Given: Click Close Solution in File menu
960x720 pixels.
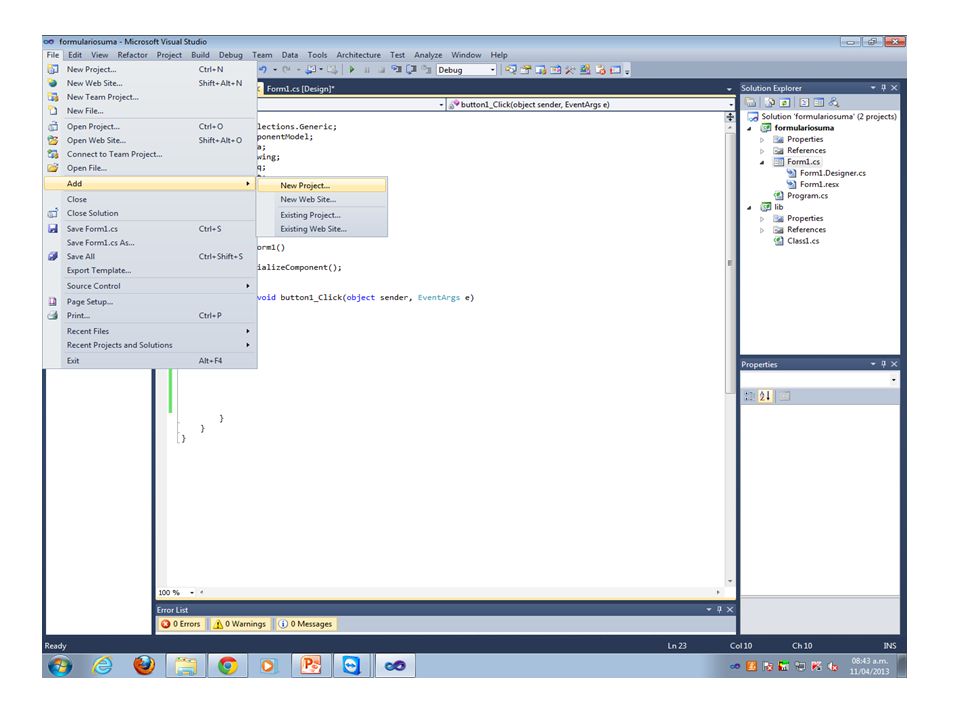Looking at the screenshot, I should click(x=149, y=213).
